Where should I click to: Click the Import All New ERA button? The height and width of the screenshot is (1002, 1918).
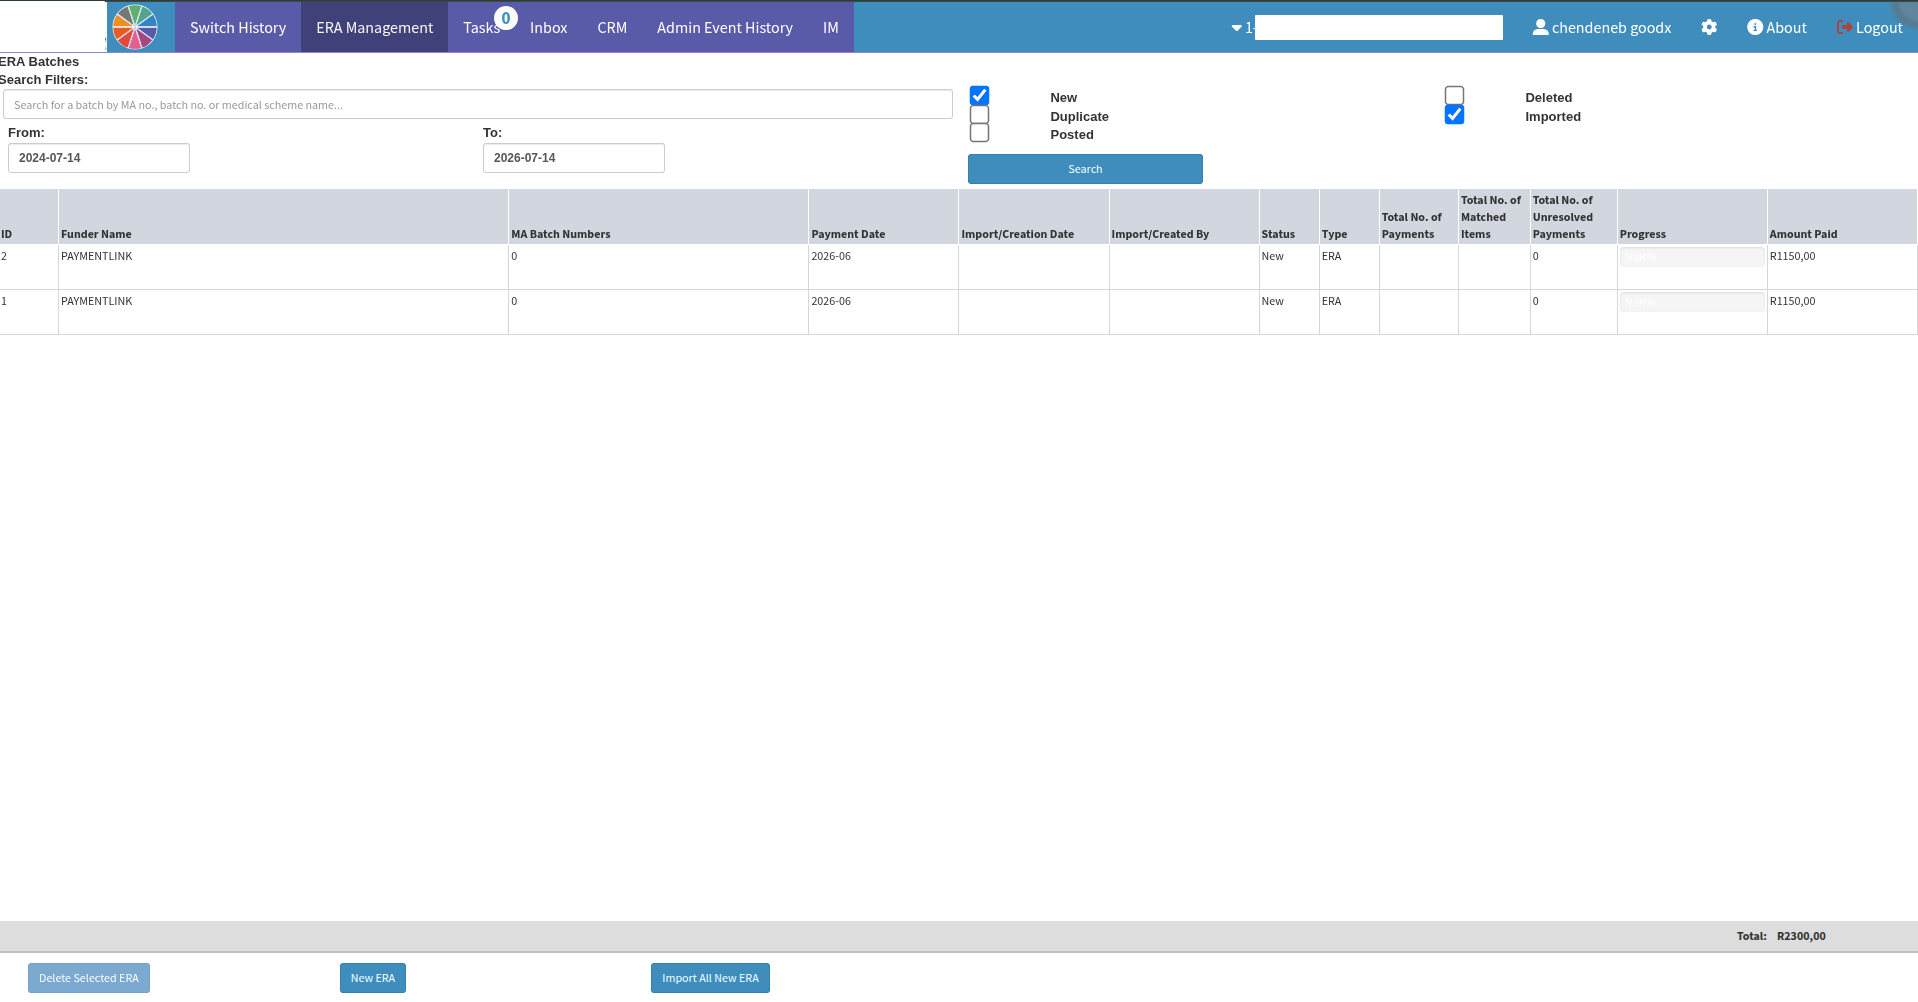click(710, 978)
